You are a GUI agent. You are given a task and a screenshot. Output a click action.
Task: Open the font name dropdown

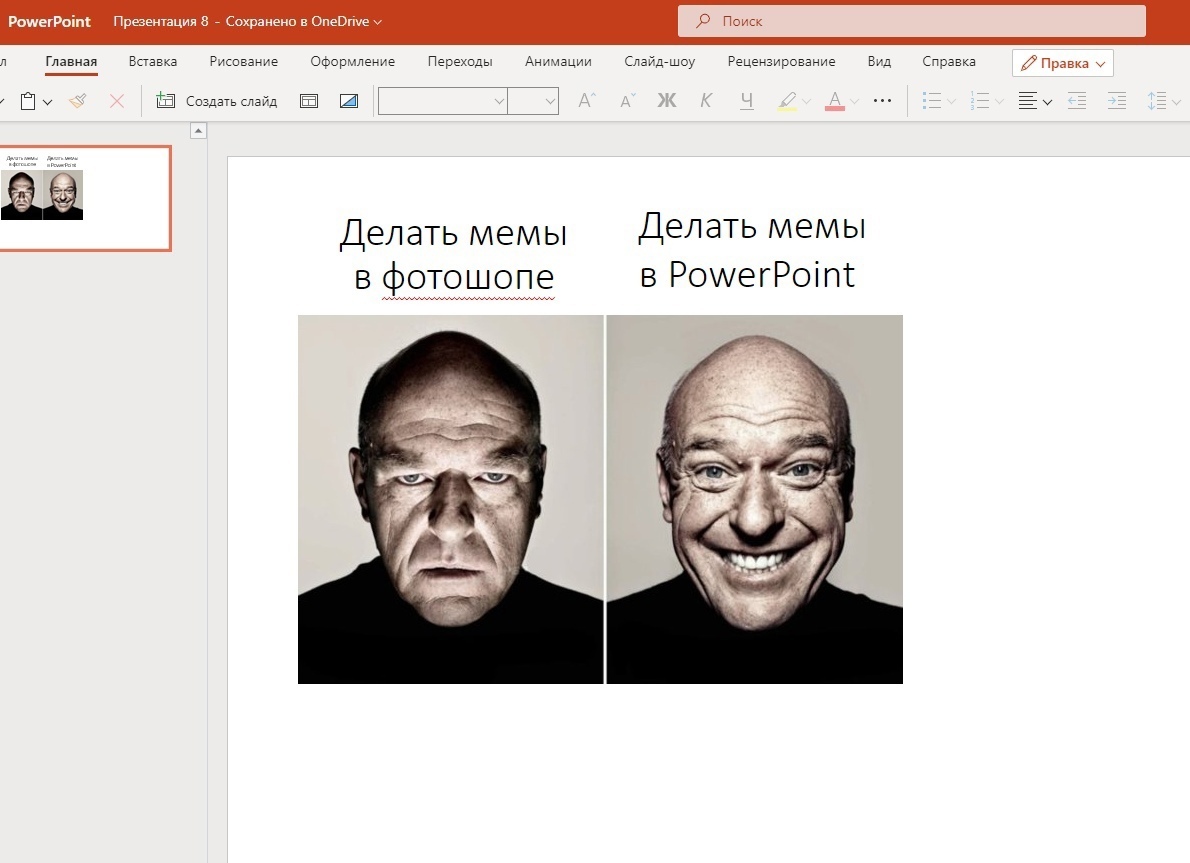442,101
